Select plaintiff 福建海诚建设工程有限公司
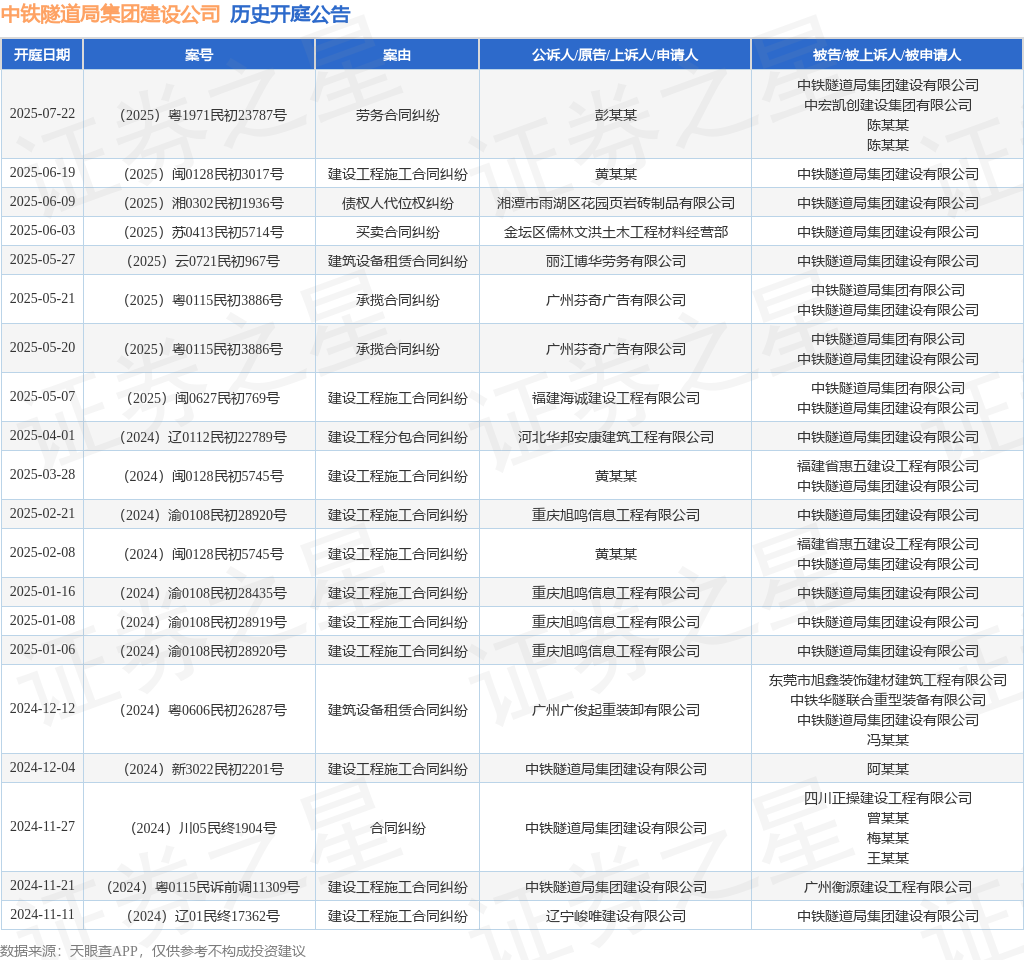 616,398
